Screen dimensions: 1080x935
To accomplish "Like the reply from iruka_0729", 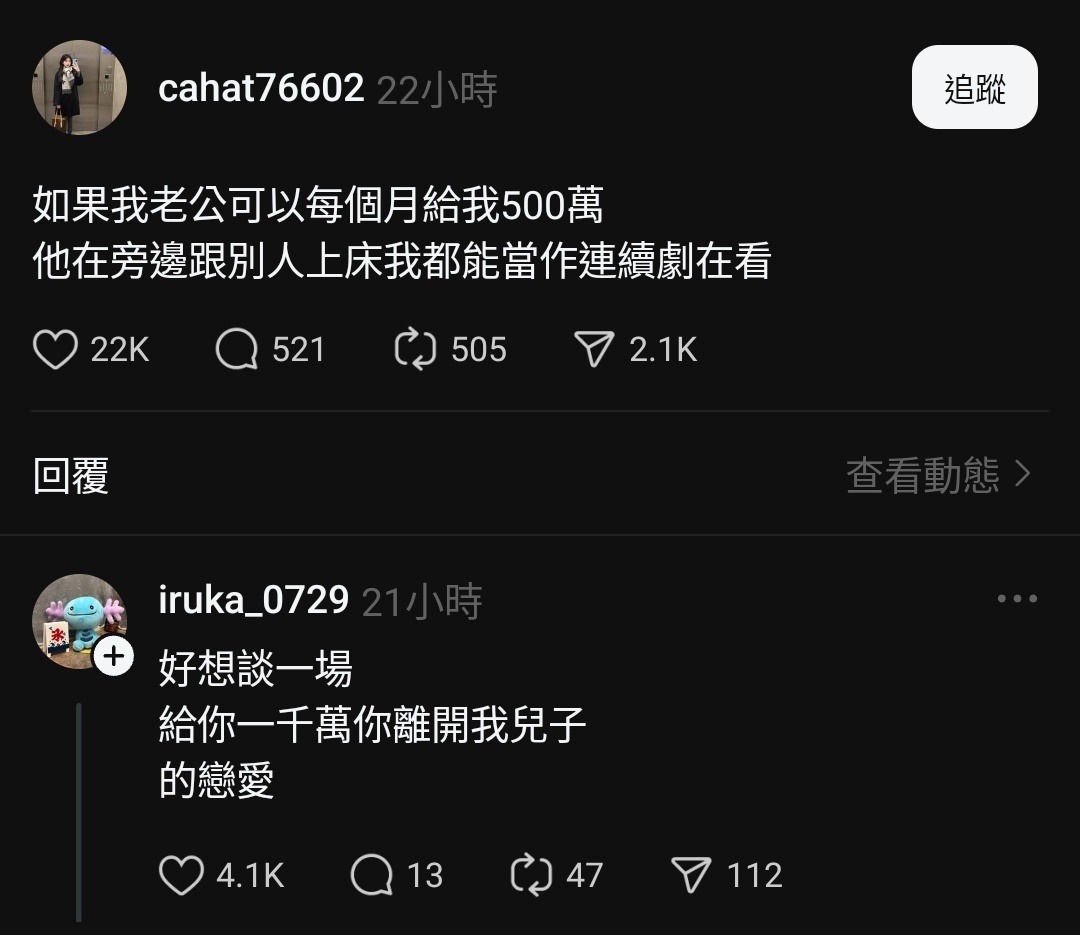I will pos(181,875).
